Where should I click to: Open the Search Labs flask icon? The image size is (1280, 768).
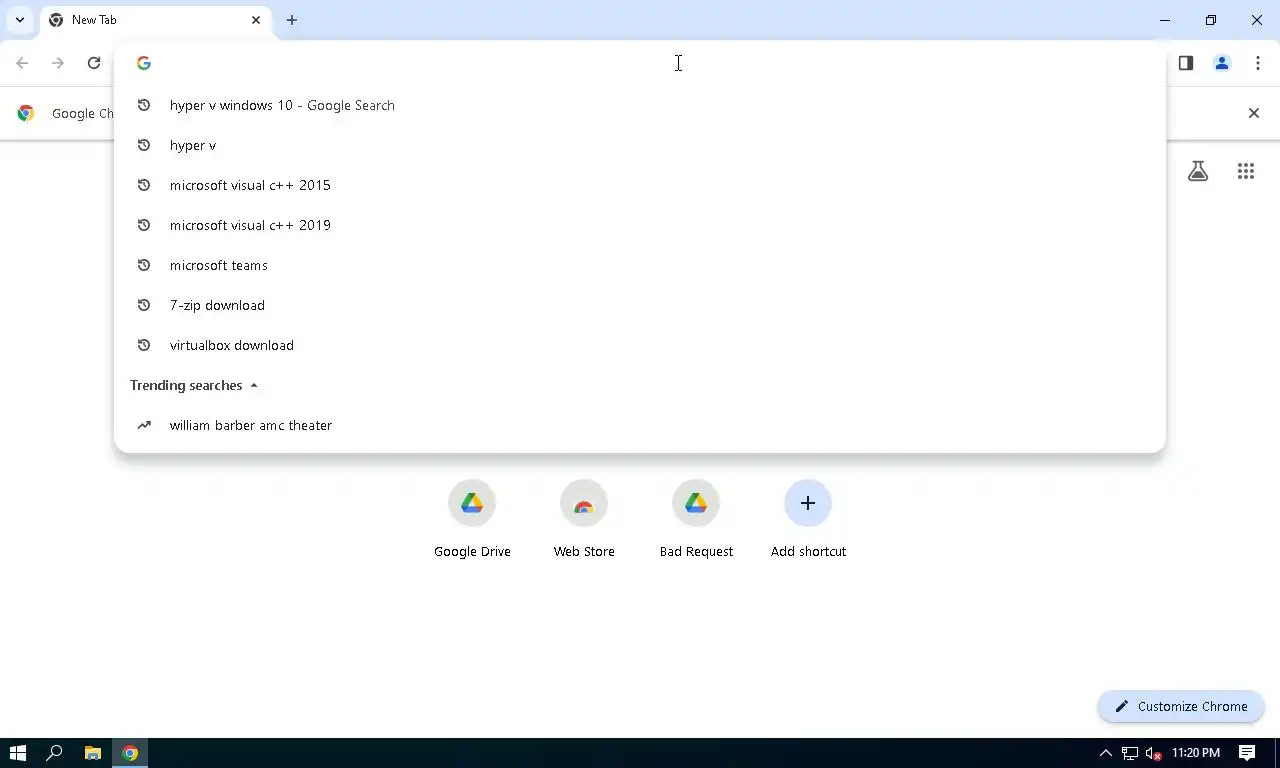point(1198,171)
